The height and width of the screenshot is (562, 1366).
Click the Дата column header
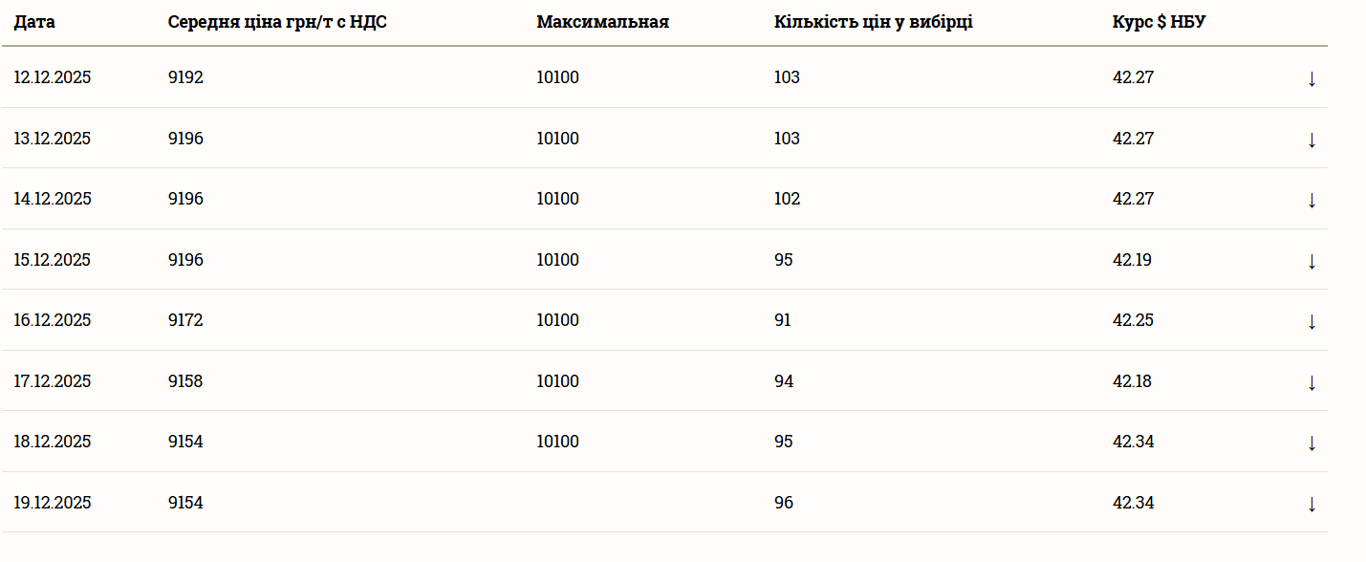tap(34, 22)
